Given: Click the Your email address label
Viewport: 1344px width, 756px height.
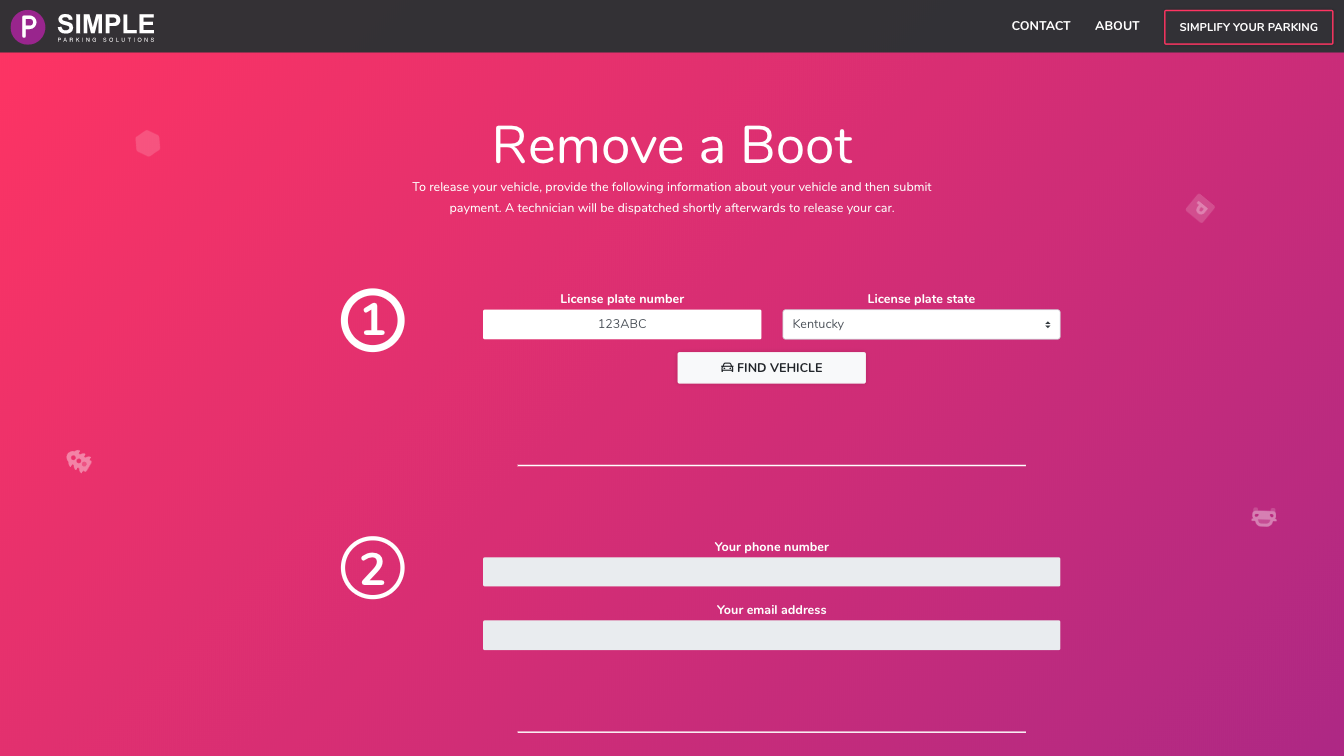Looking at the screenshot, I should pos(771,610).
